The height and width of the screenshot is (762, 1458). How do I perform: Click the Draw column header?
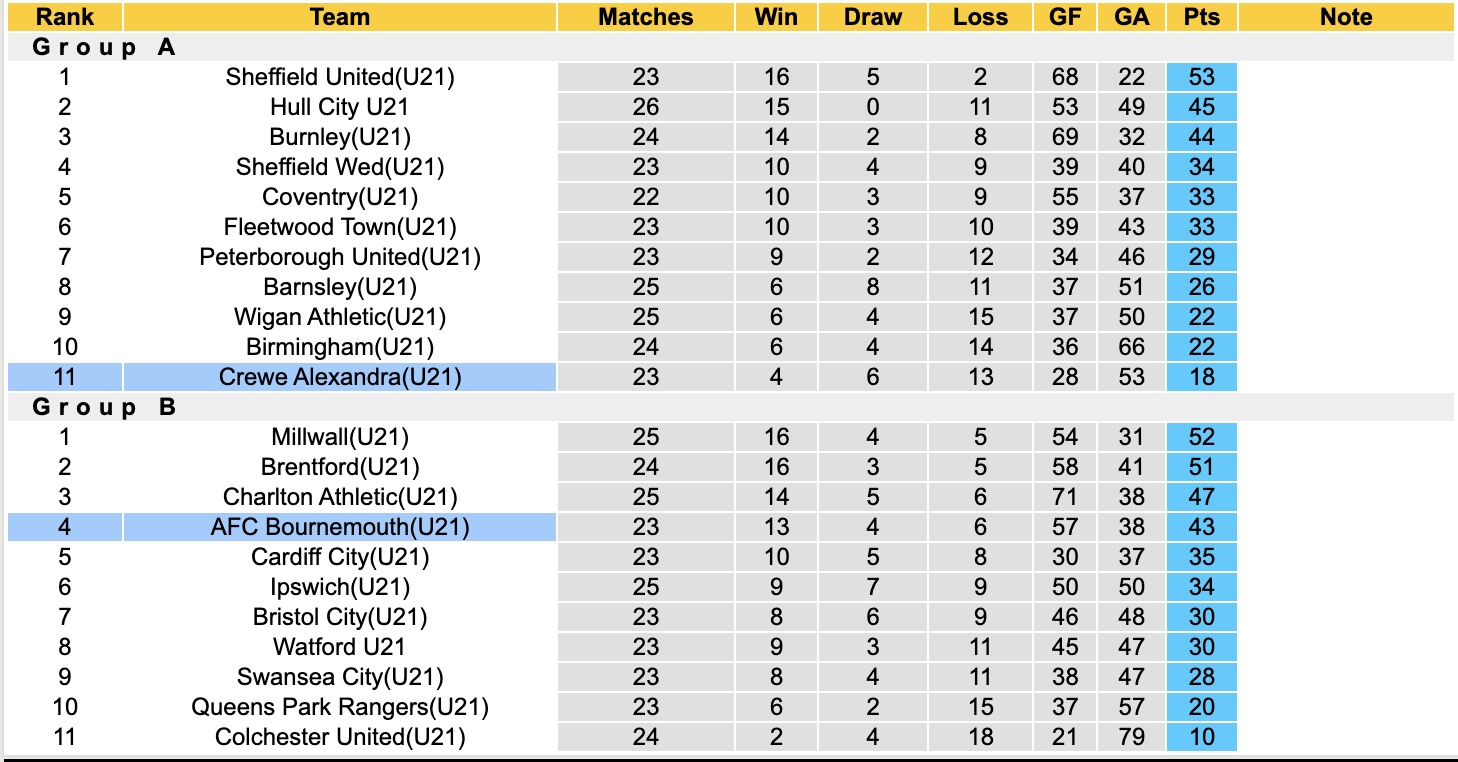873,17
